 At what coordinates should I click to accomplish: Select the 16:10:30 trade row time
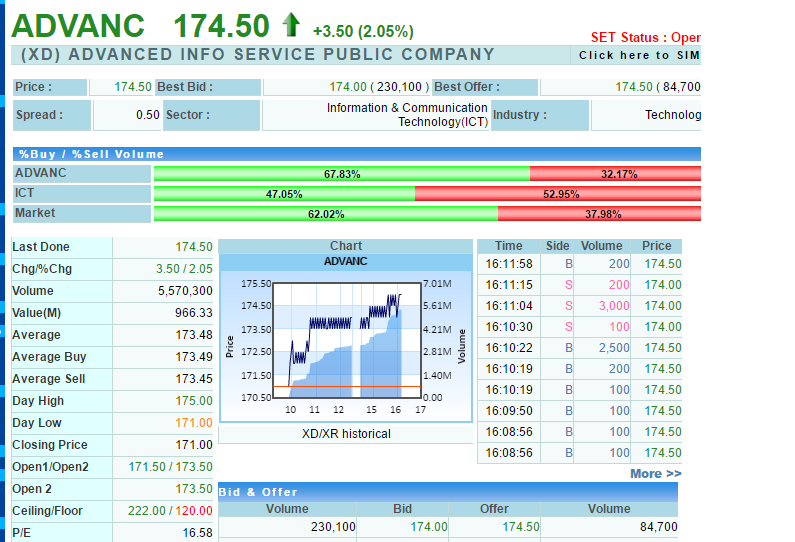[509, 327]
